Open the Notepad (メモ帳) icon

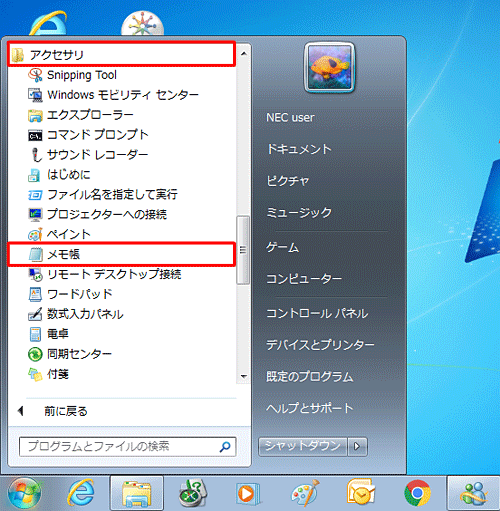[35, 255]
